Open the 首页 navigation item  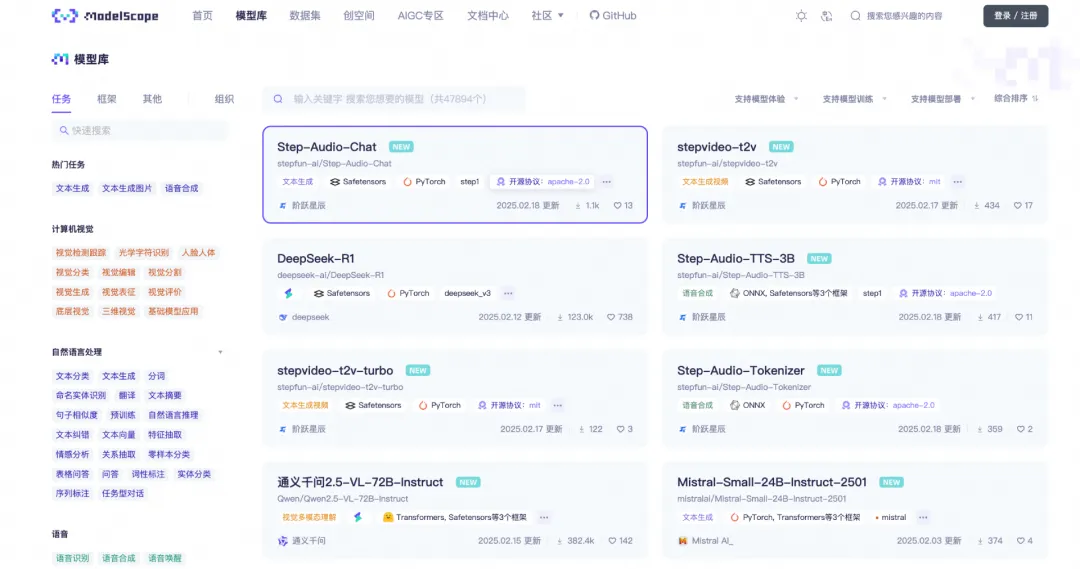[x=202, y=15]
